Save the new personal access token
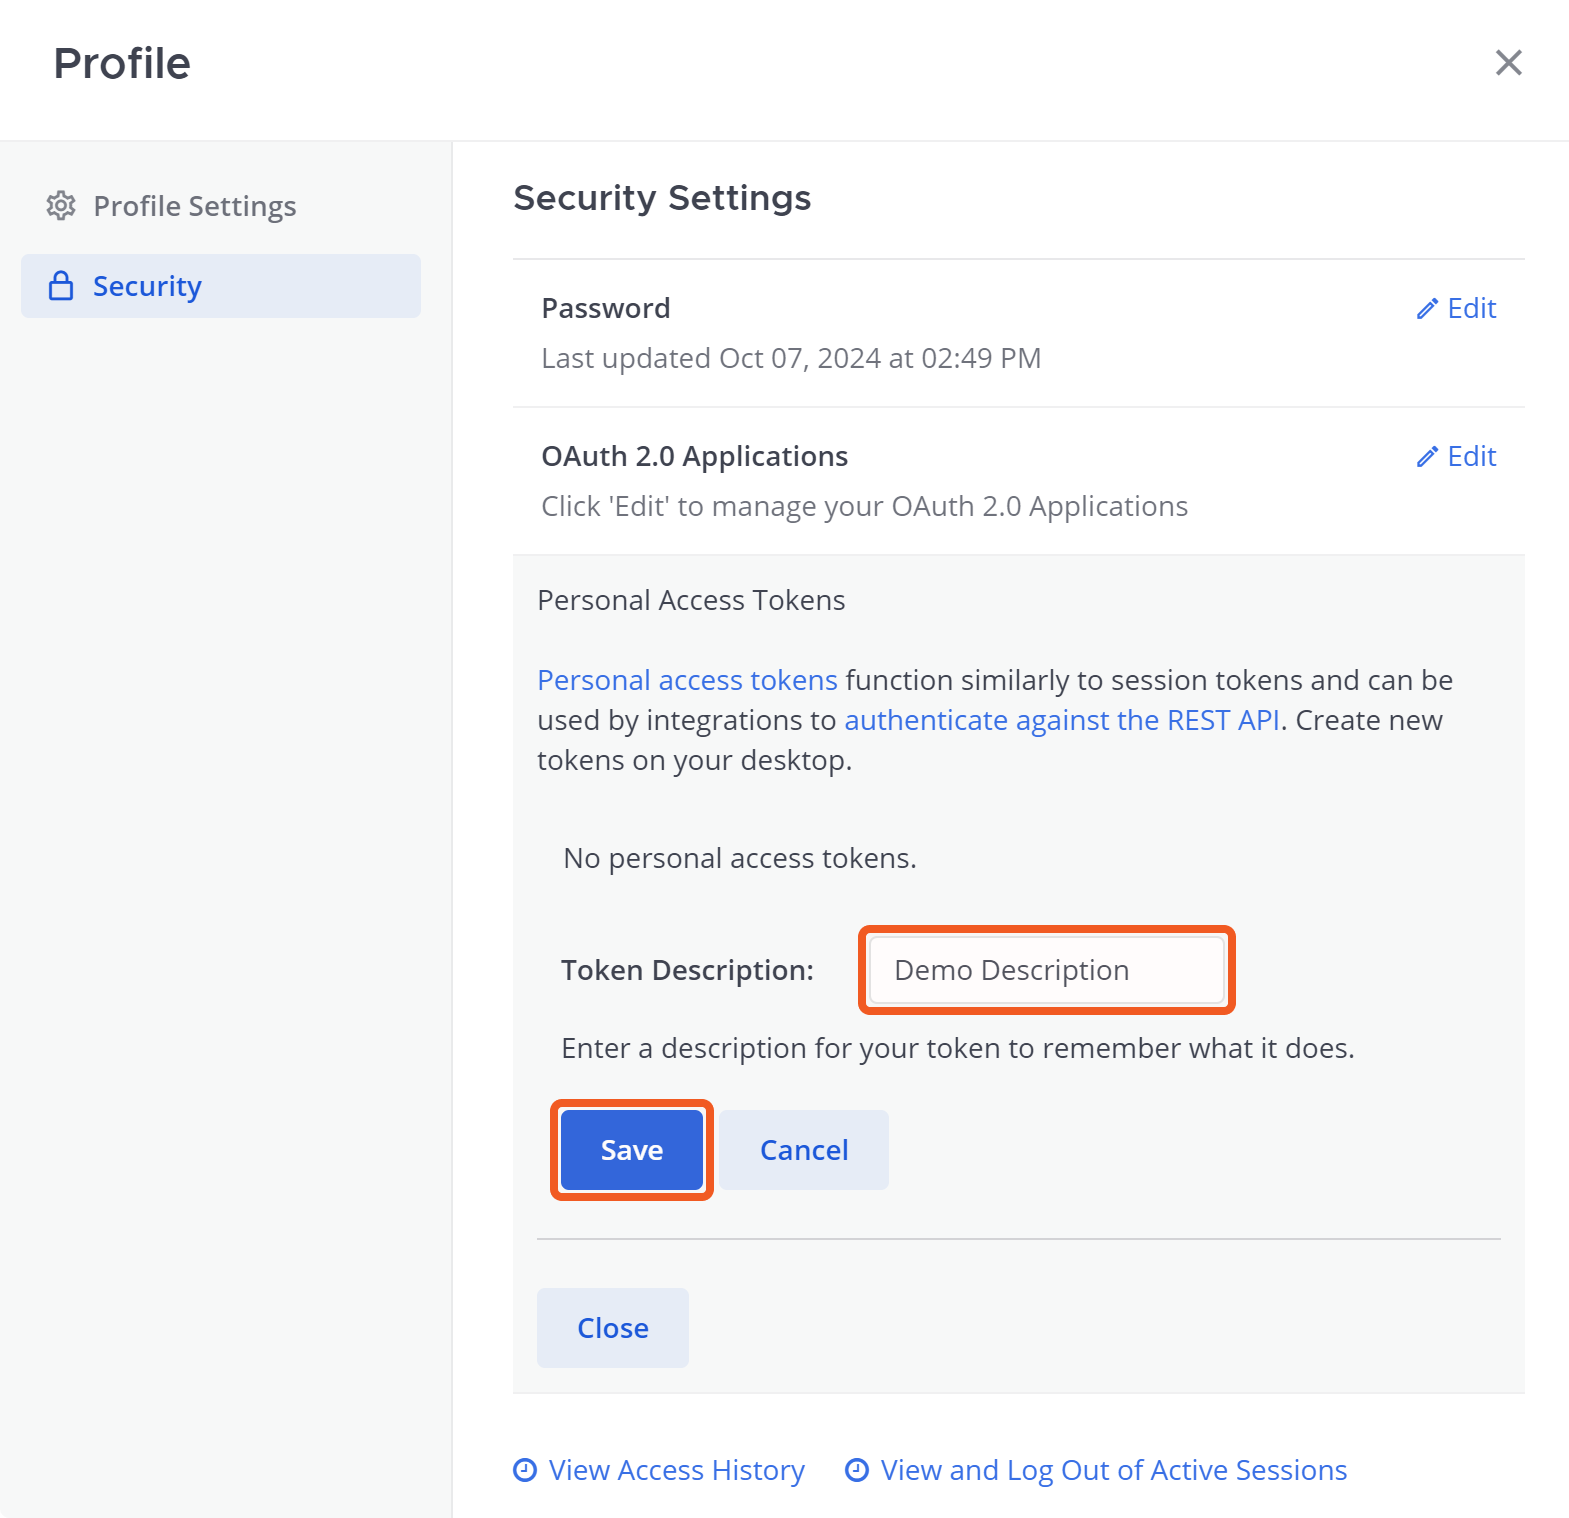The image size is (1569, 1518). coord(631,1150)
